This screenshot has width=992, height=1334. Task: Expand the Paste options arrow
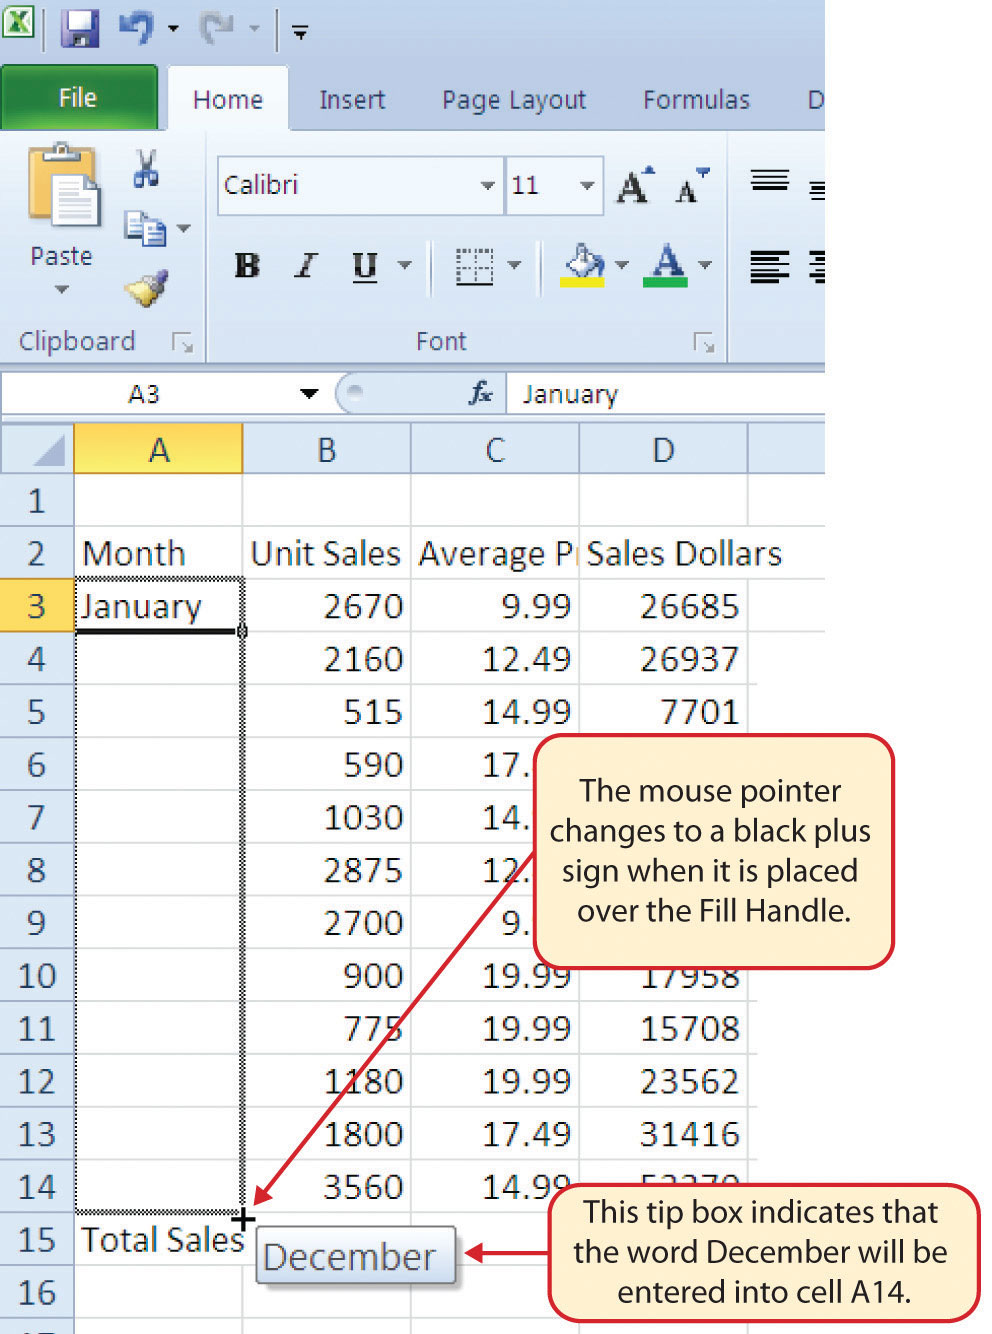tap(62, 290)
